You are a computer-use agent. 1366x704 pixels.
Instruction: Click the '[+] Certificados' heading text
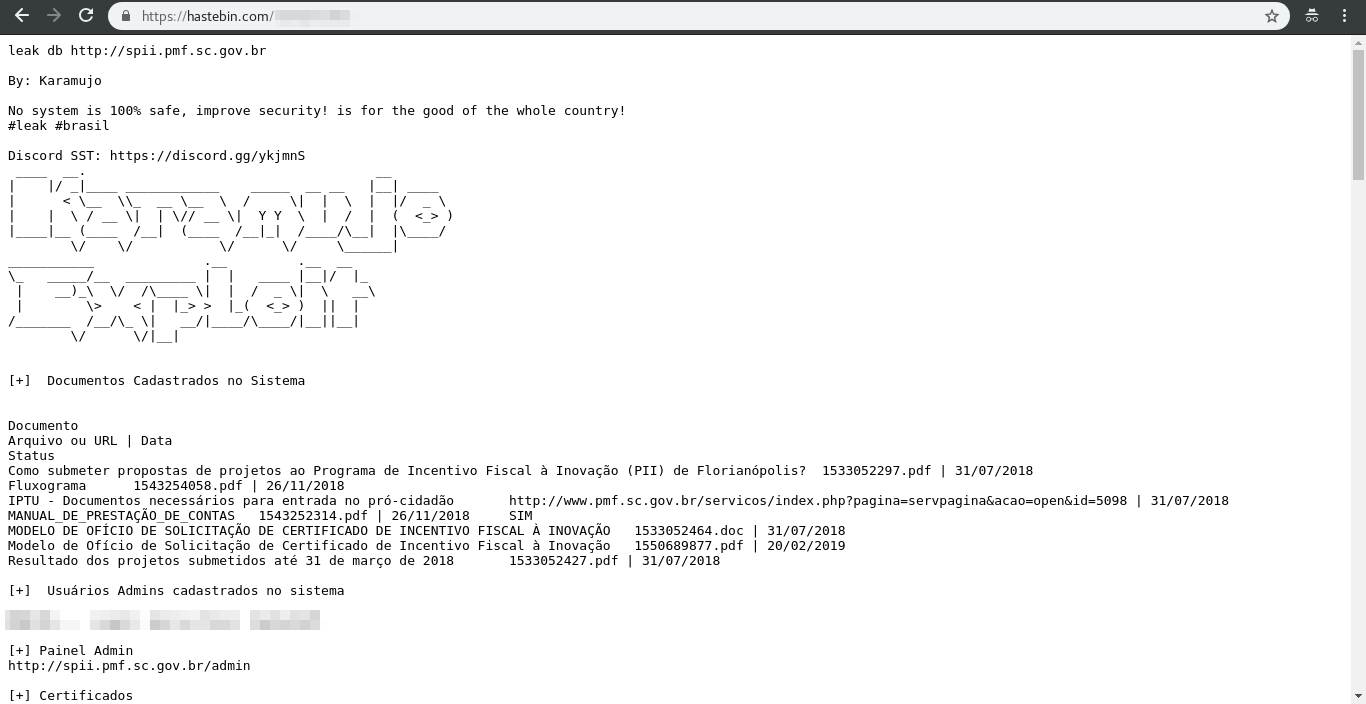[70, 696]
